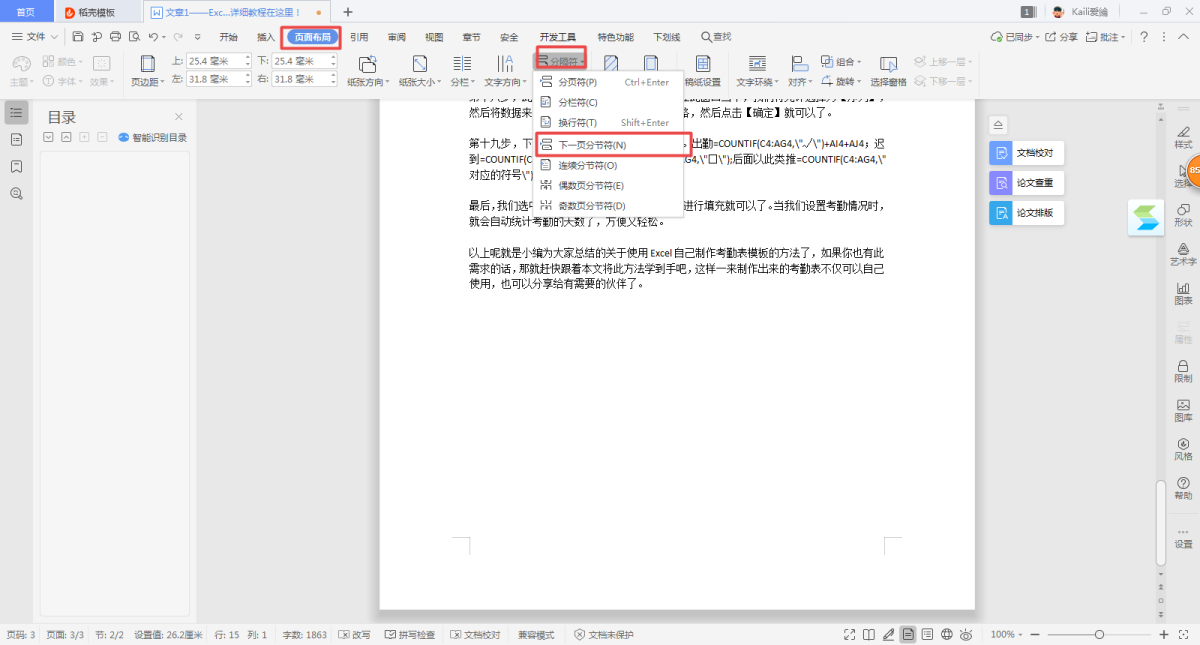Expand the 分栏 columns dropdown
Viewport: 1200px width, 645px height.
tap(461, 82)
